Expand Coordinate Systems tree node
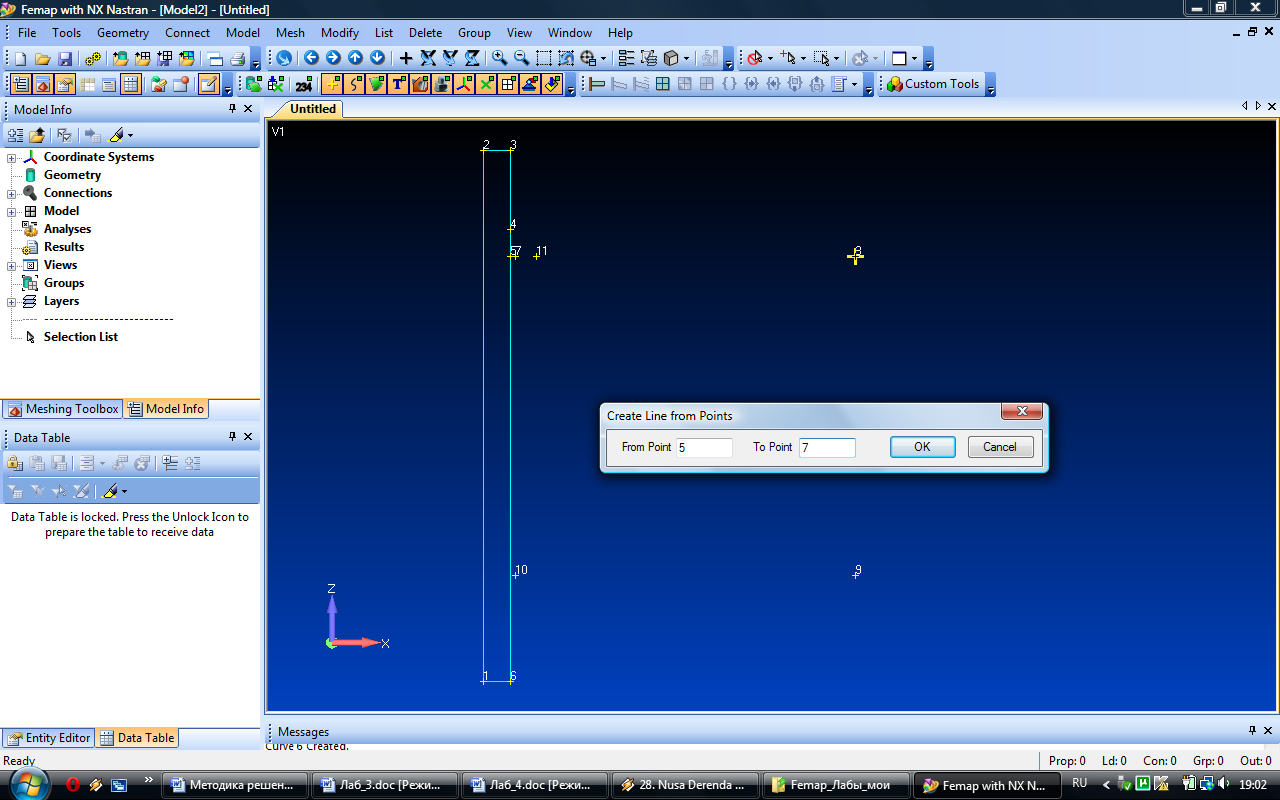1280x800 pixels. coord(12,157)
